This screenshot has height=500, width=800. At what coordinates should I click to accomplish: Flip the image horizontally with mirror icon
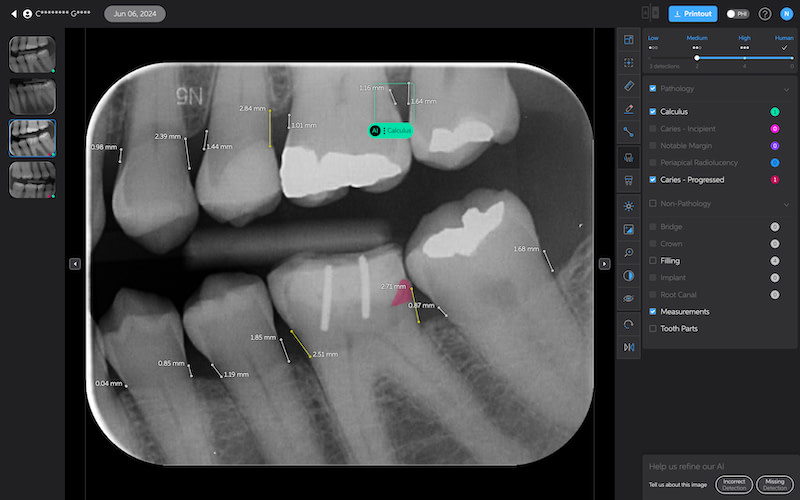(x=628, y=347)
